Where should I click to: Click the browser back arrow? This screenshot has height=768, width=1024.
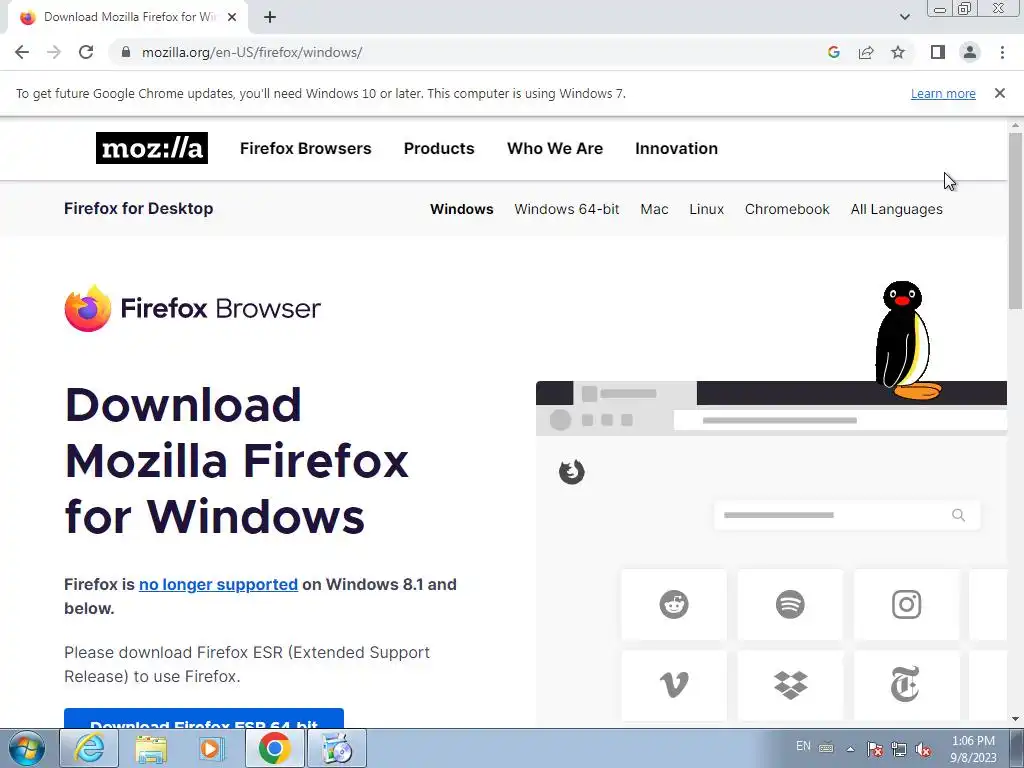tap(22, 52)
